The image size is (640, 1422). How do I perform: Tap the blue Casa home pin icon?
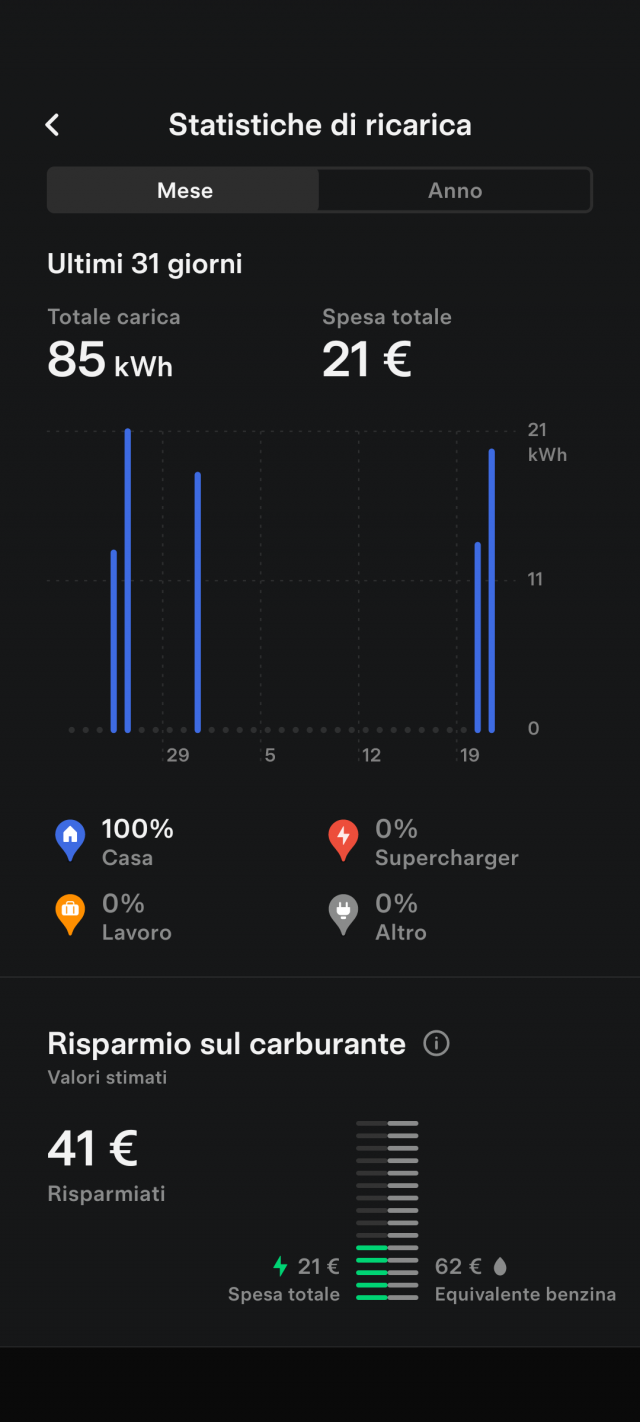click(69, 840)
